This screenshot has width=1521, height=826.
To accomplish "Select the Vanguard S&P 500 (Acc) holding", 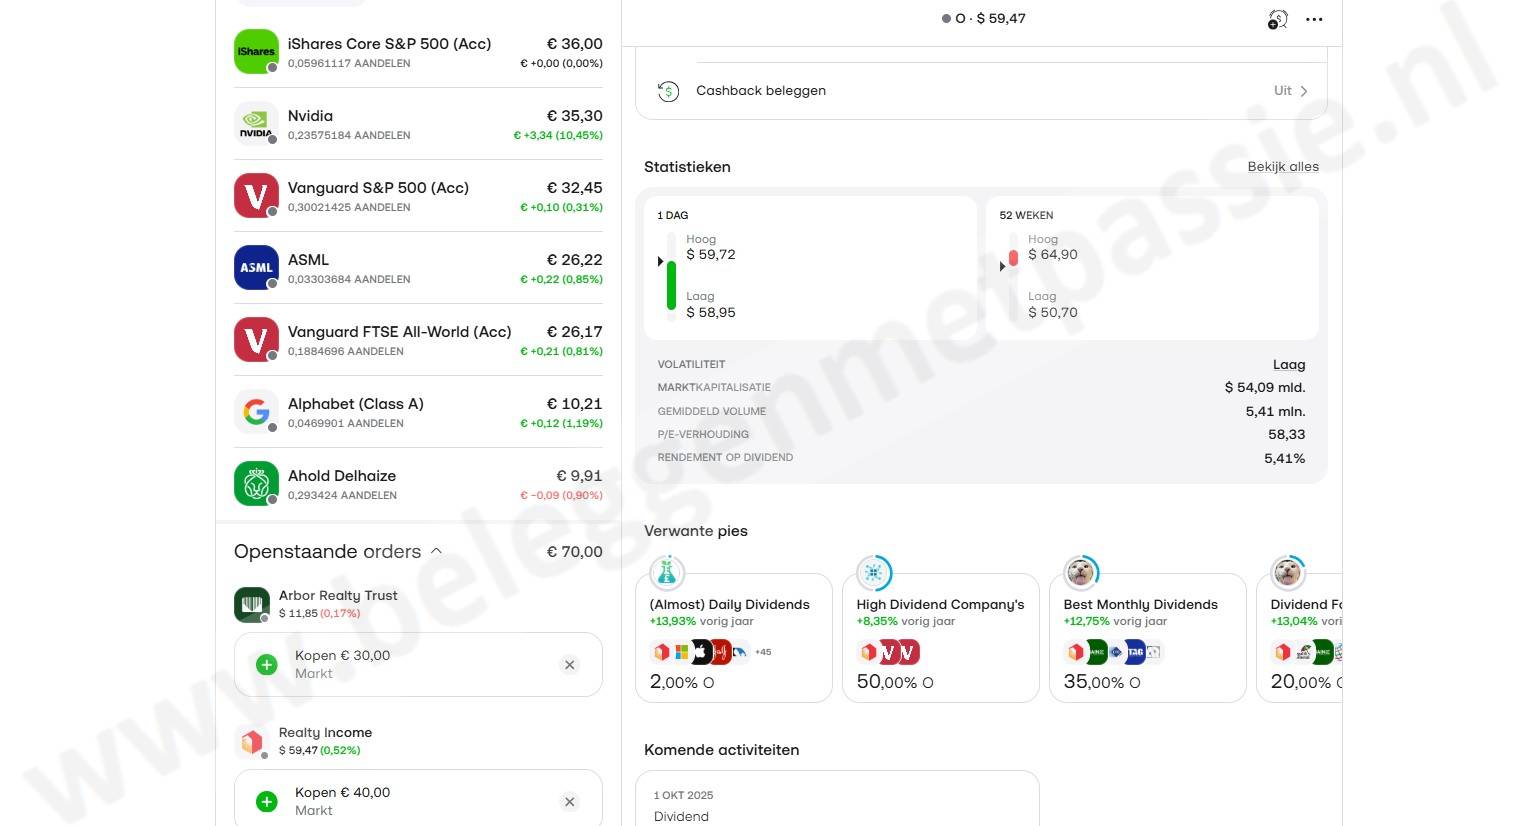I will tap(418, 196).
